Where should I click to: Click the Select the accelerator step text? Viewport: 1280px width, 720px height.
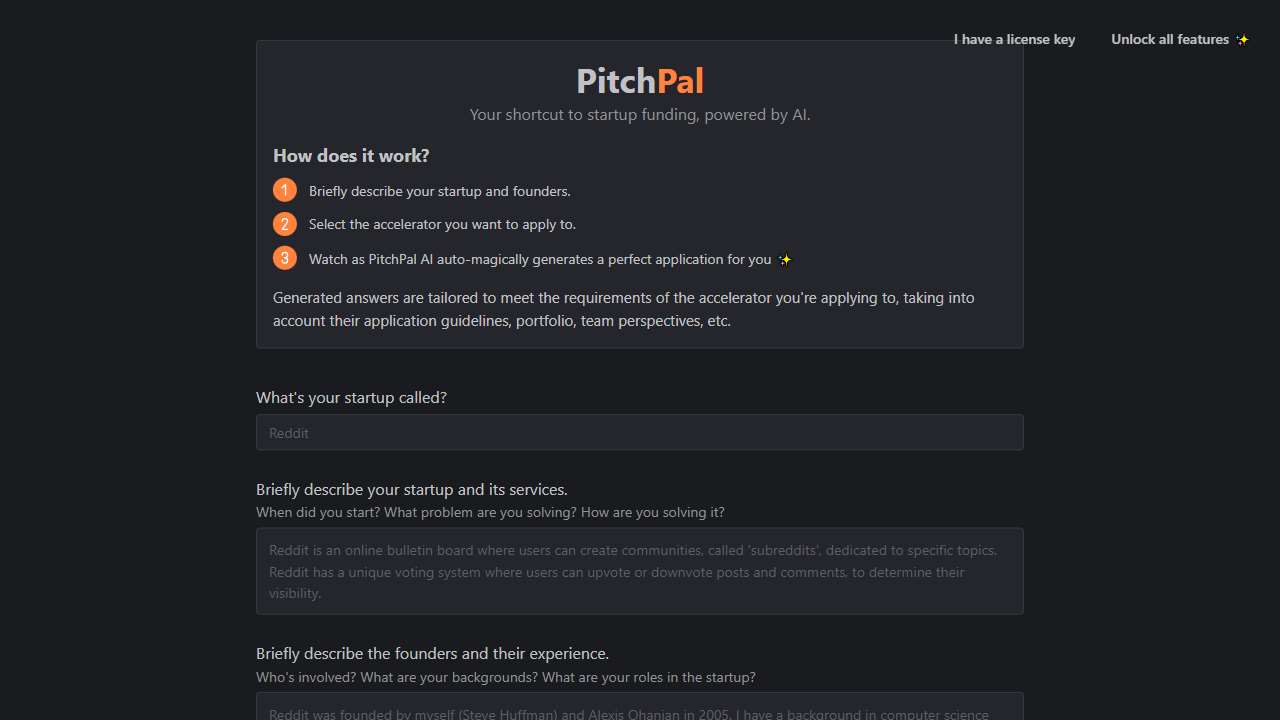[442, 223]
